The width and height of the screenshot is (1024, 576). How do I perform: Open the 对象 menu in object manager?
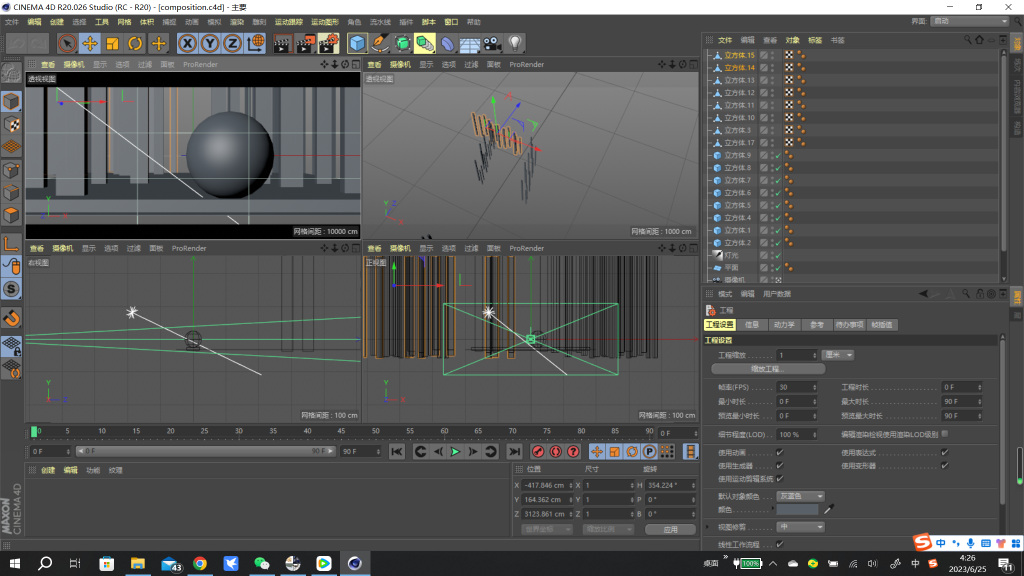(792, 40)
